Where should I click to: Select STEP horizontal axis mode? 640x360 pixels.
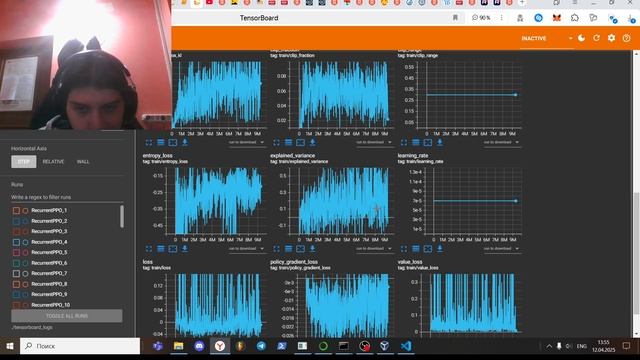click(x=24, y=162)
